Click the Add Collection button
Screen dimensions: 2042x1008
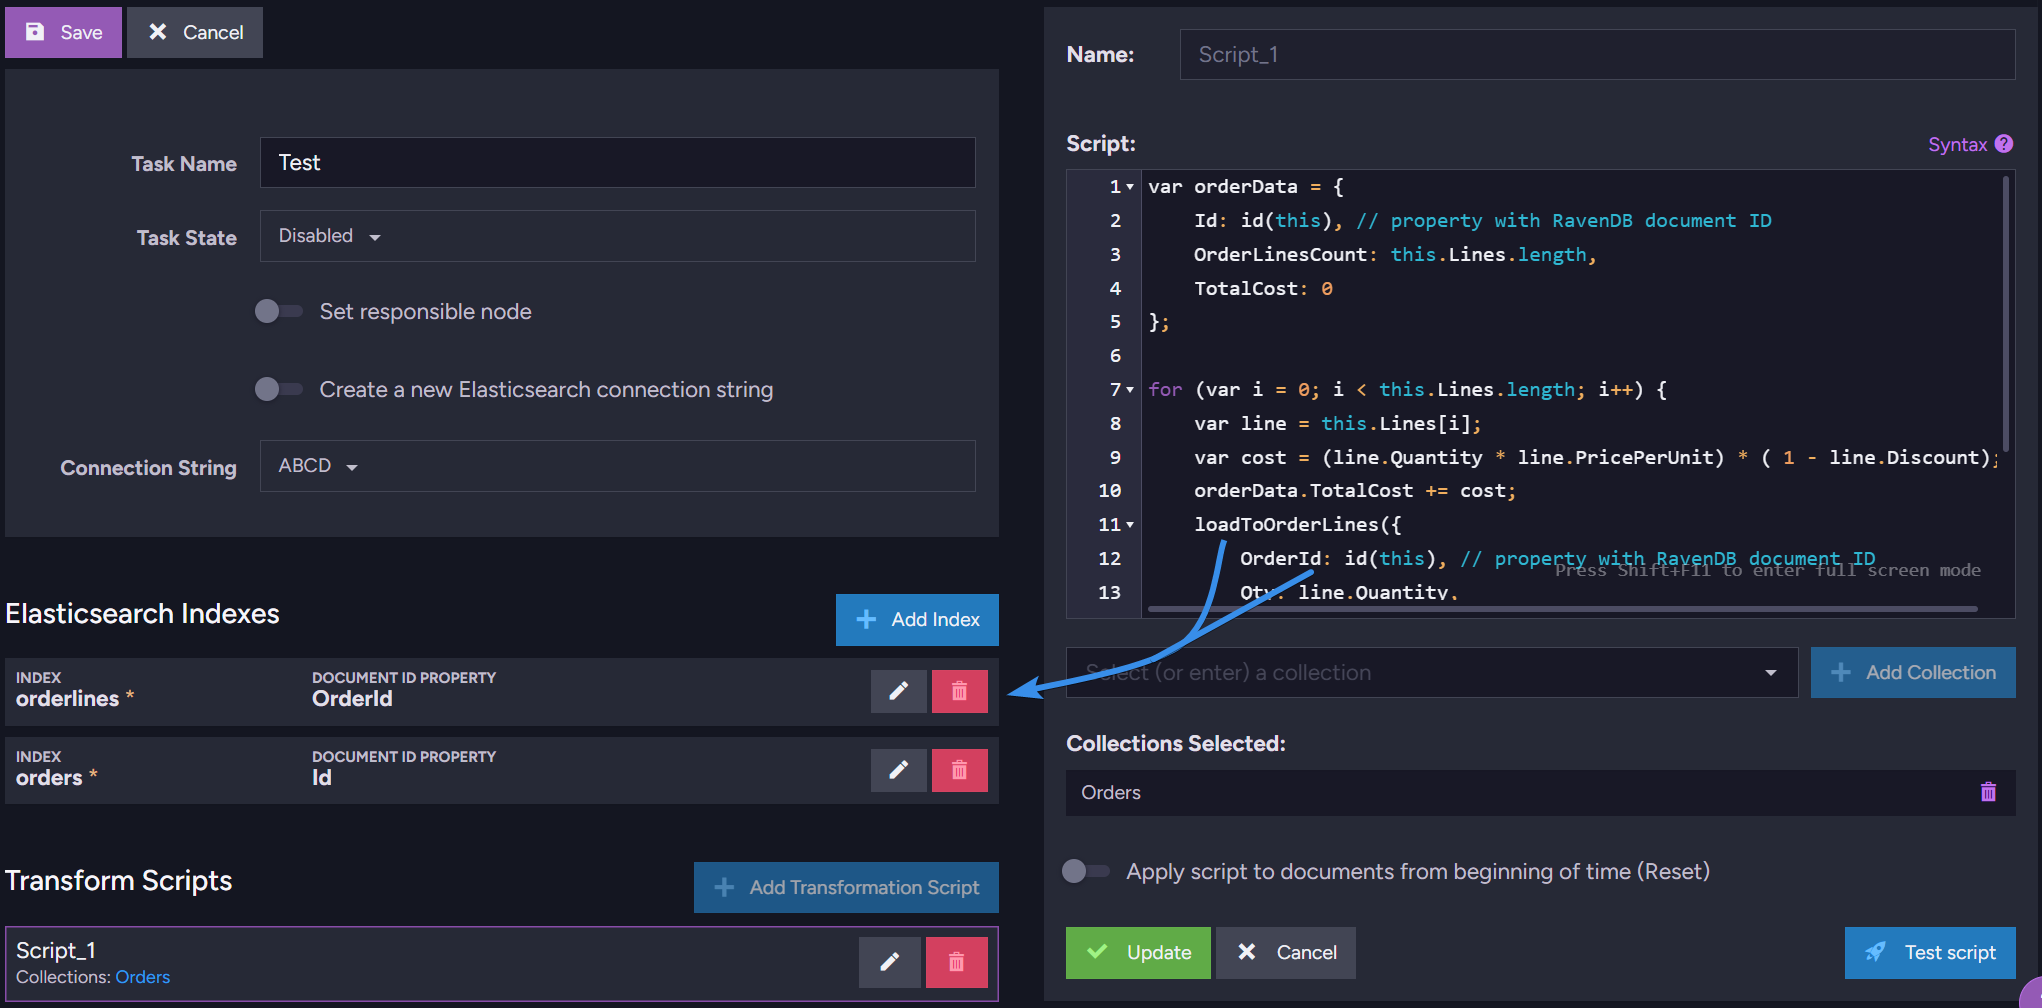[1913, 673]
